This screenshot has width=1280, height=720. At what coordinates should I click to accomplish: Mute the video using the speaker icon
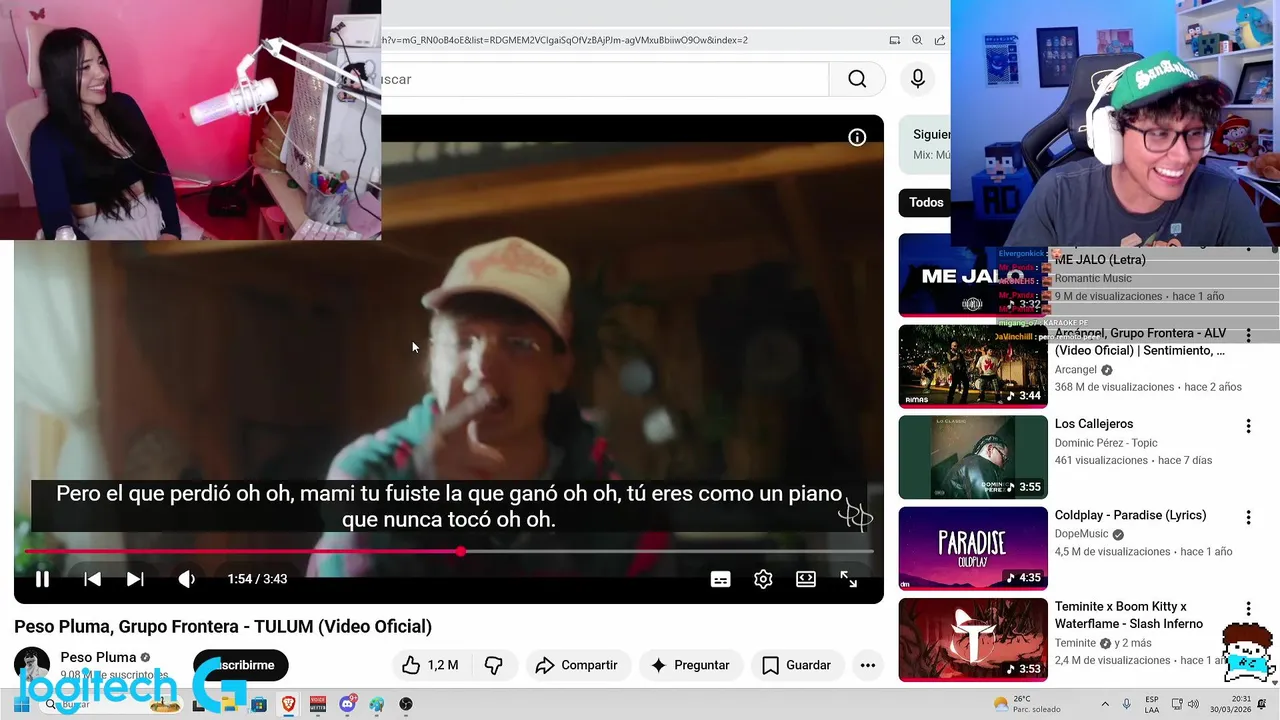[186, 579]
